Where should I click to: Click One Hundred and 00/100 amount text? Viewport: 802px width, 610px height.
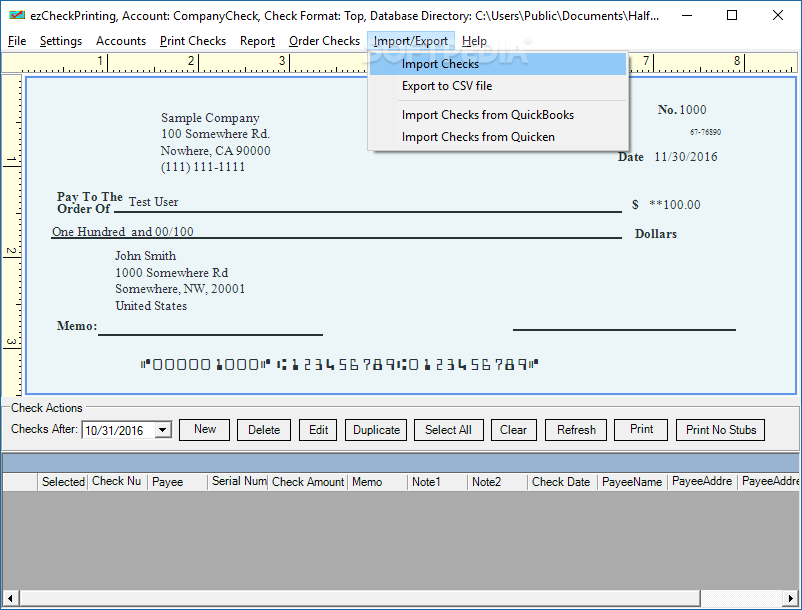[x=123, y=232]
